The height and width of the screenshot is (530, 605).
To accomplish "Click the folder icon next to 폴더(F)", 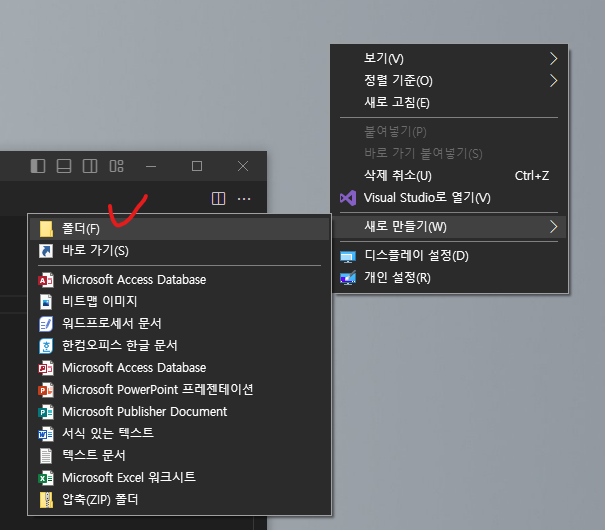I will (46, 229).
